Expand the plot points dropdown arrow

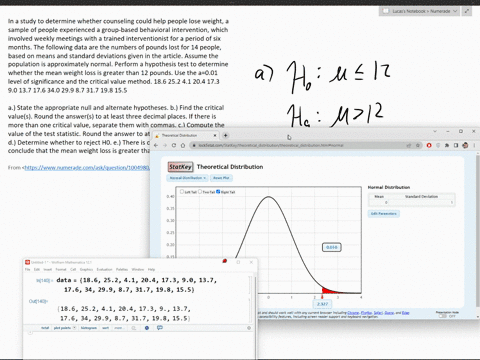(74, 328)
